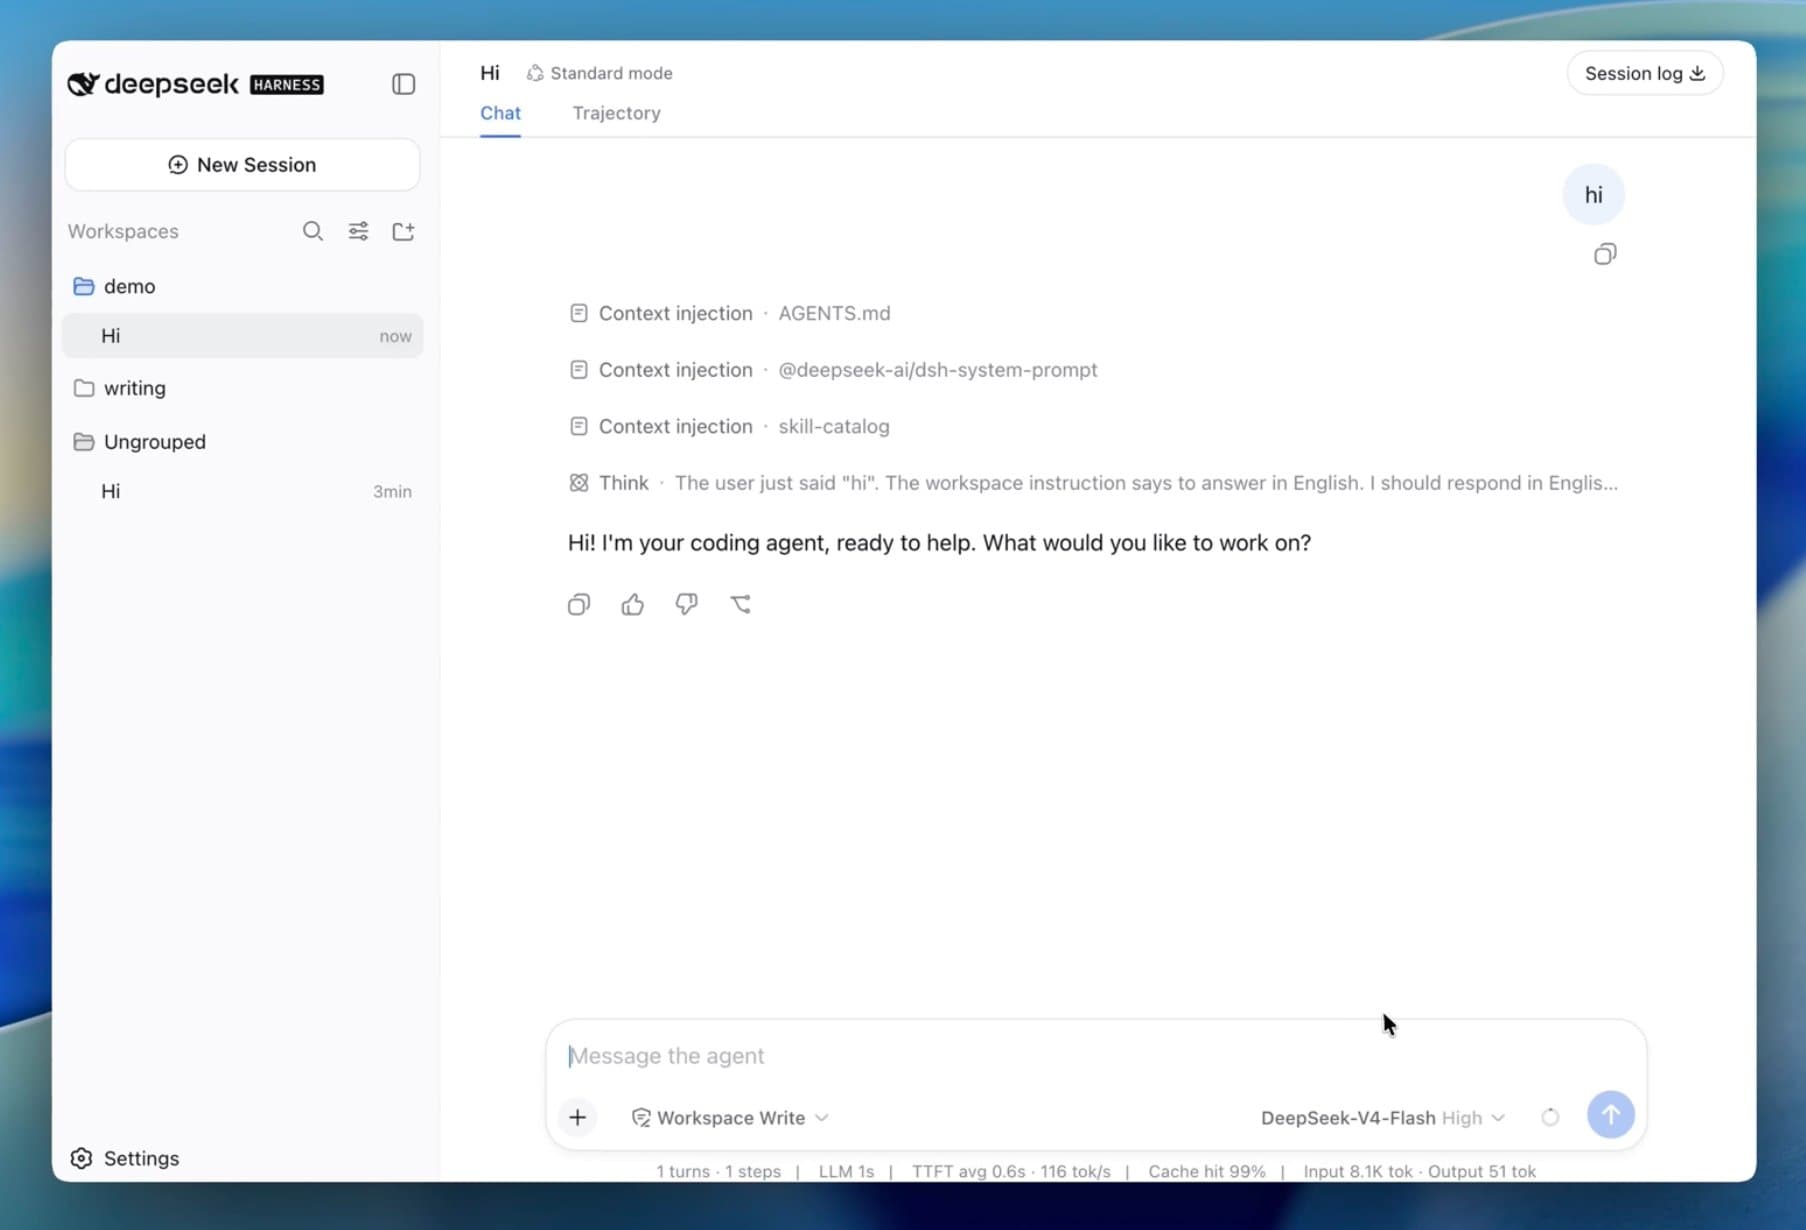Send message with arrow button
This screenshot has height=1230, width=1806.
tap(1610, 1114)
